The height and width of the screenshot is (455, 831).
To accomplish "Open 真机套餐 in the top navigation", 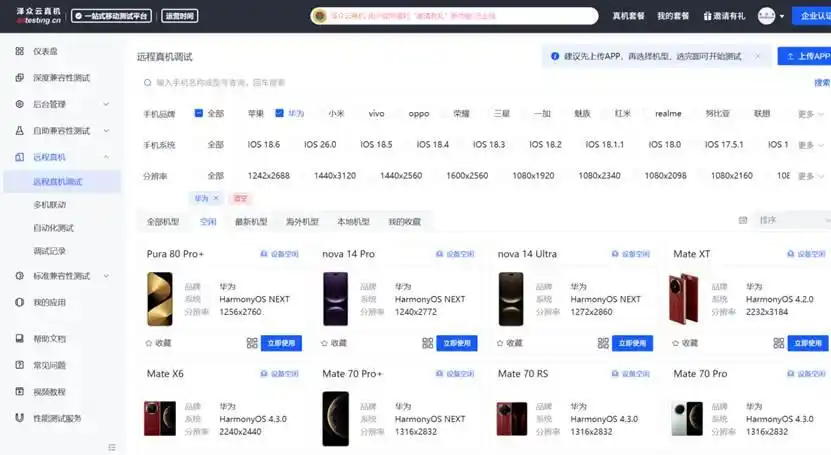I will pyautogui.click(x=629, y=16).
